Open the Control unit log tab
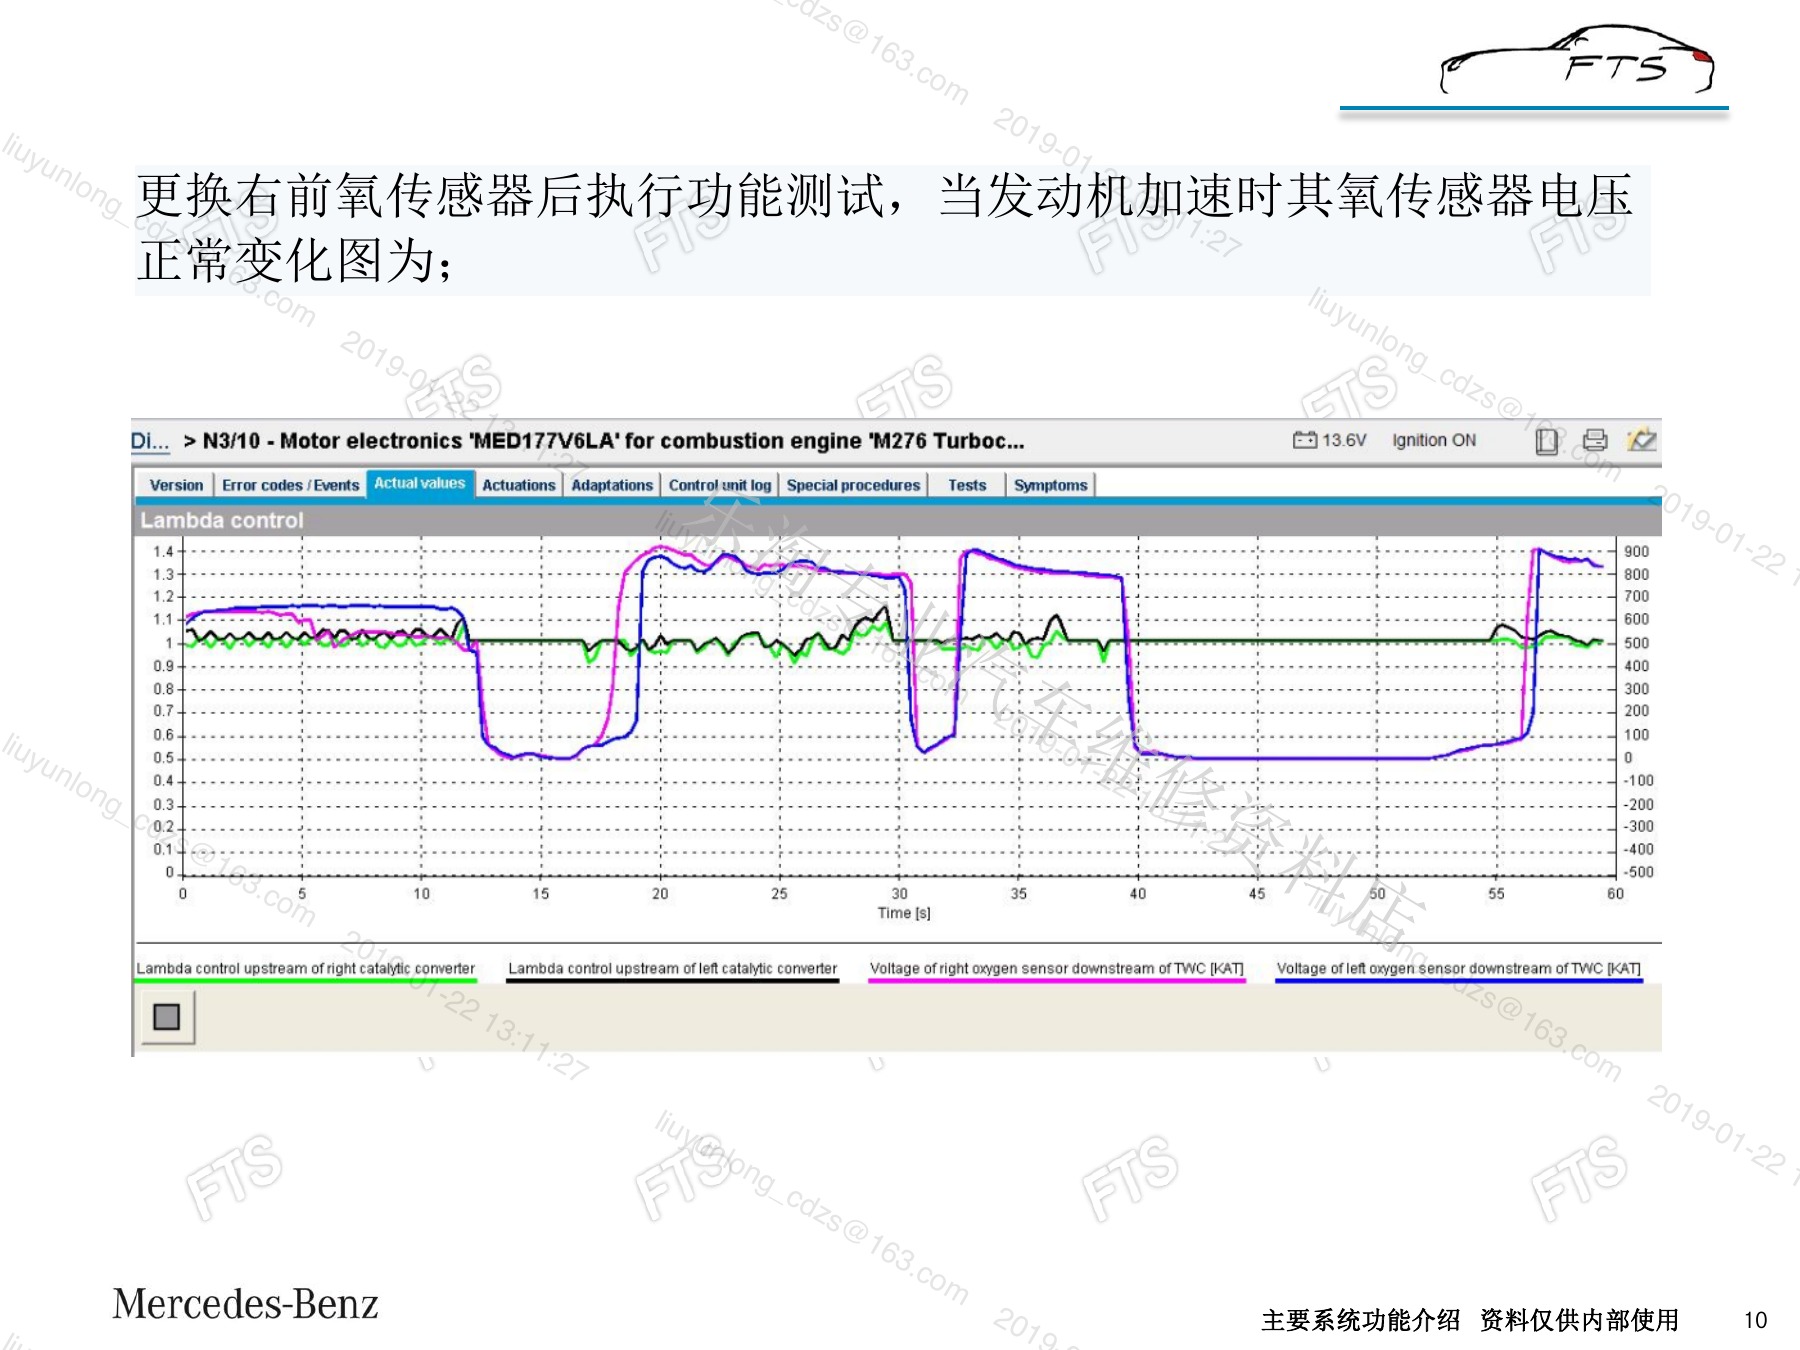 [x=720, y=485]
